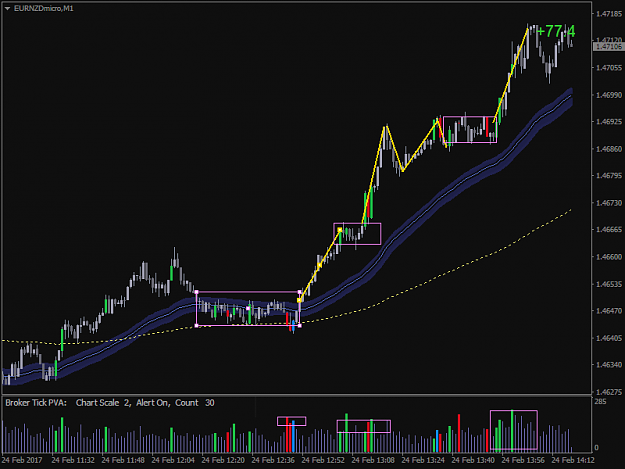
Task: Open the chart menu arrow beside EURNZDmicro,M1
Action: [7, 8]
